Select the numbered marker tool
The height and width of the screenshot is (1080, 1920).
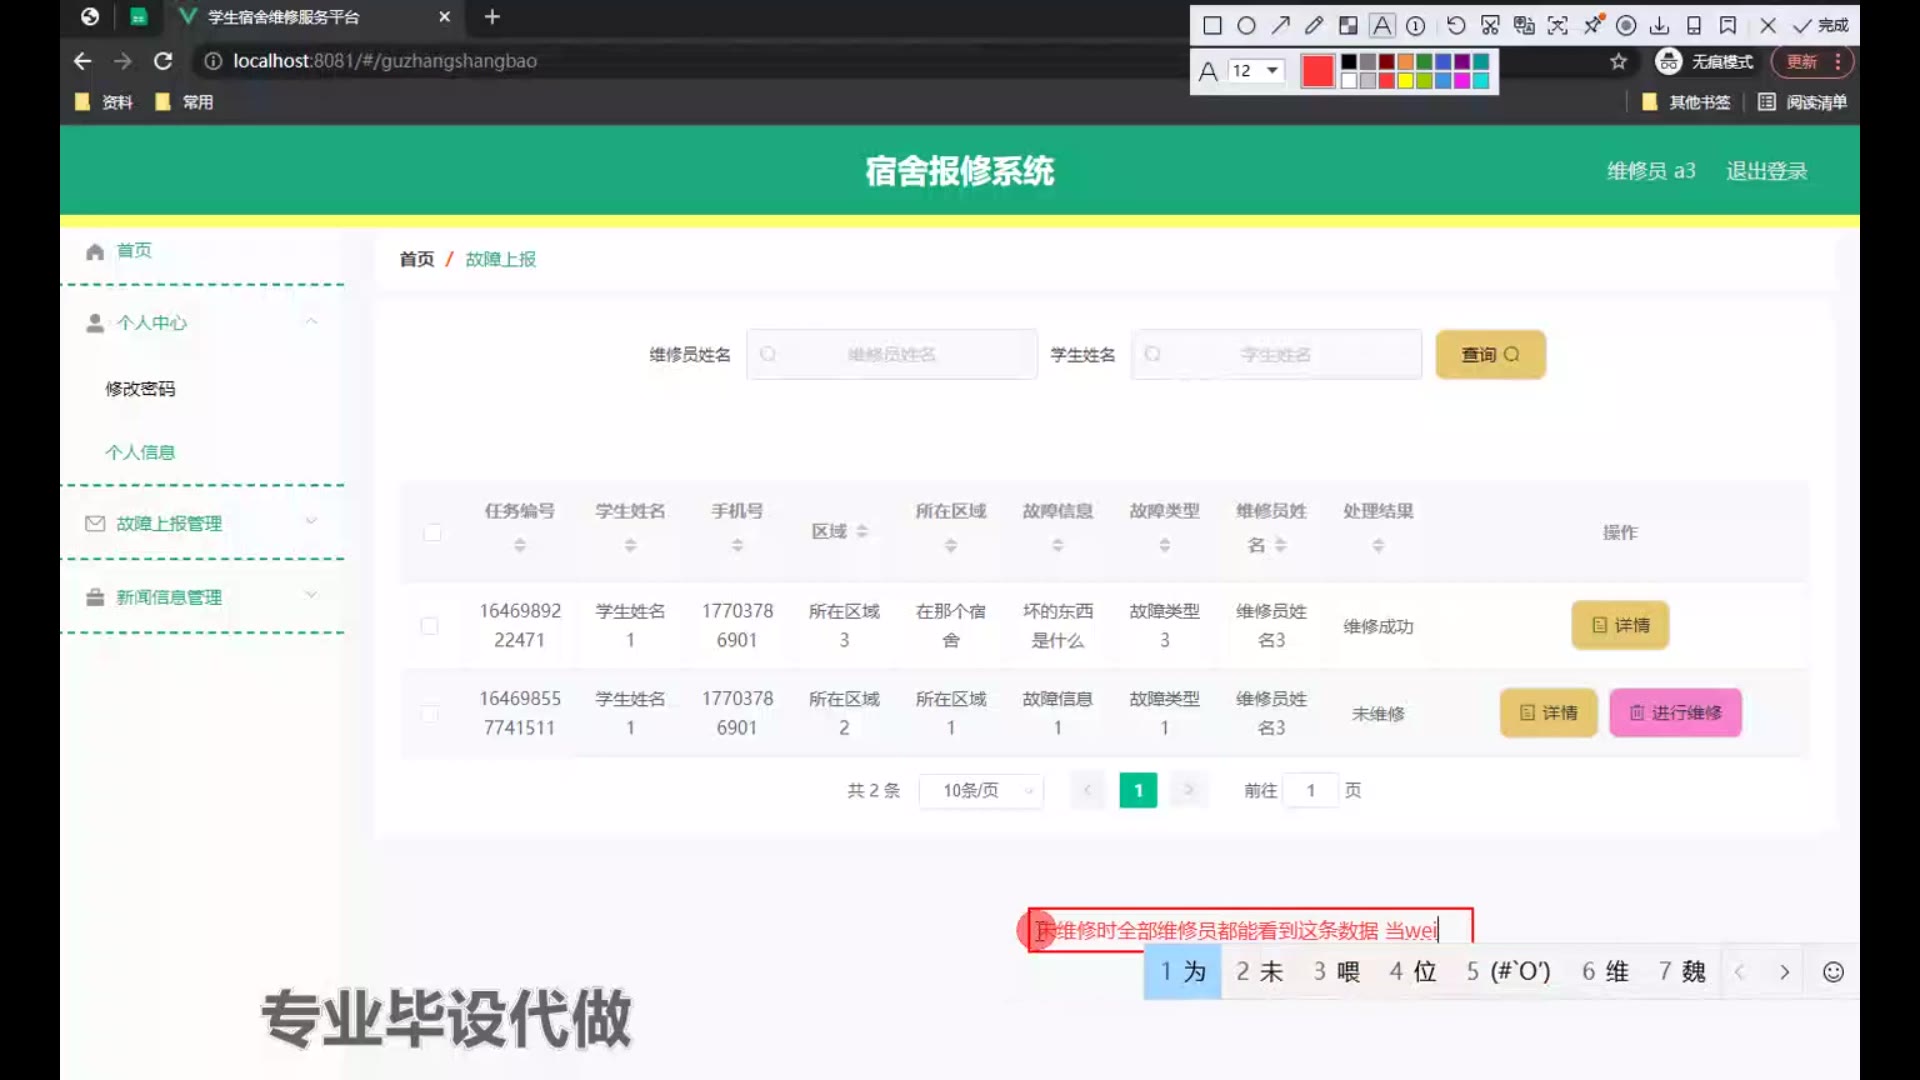[x=1416, y=26]
